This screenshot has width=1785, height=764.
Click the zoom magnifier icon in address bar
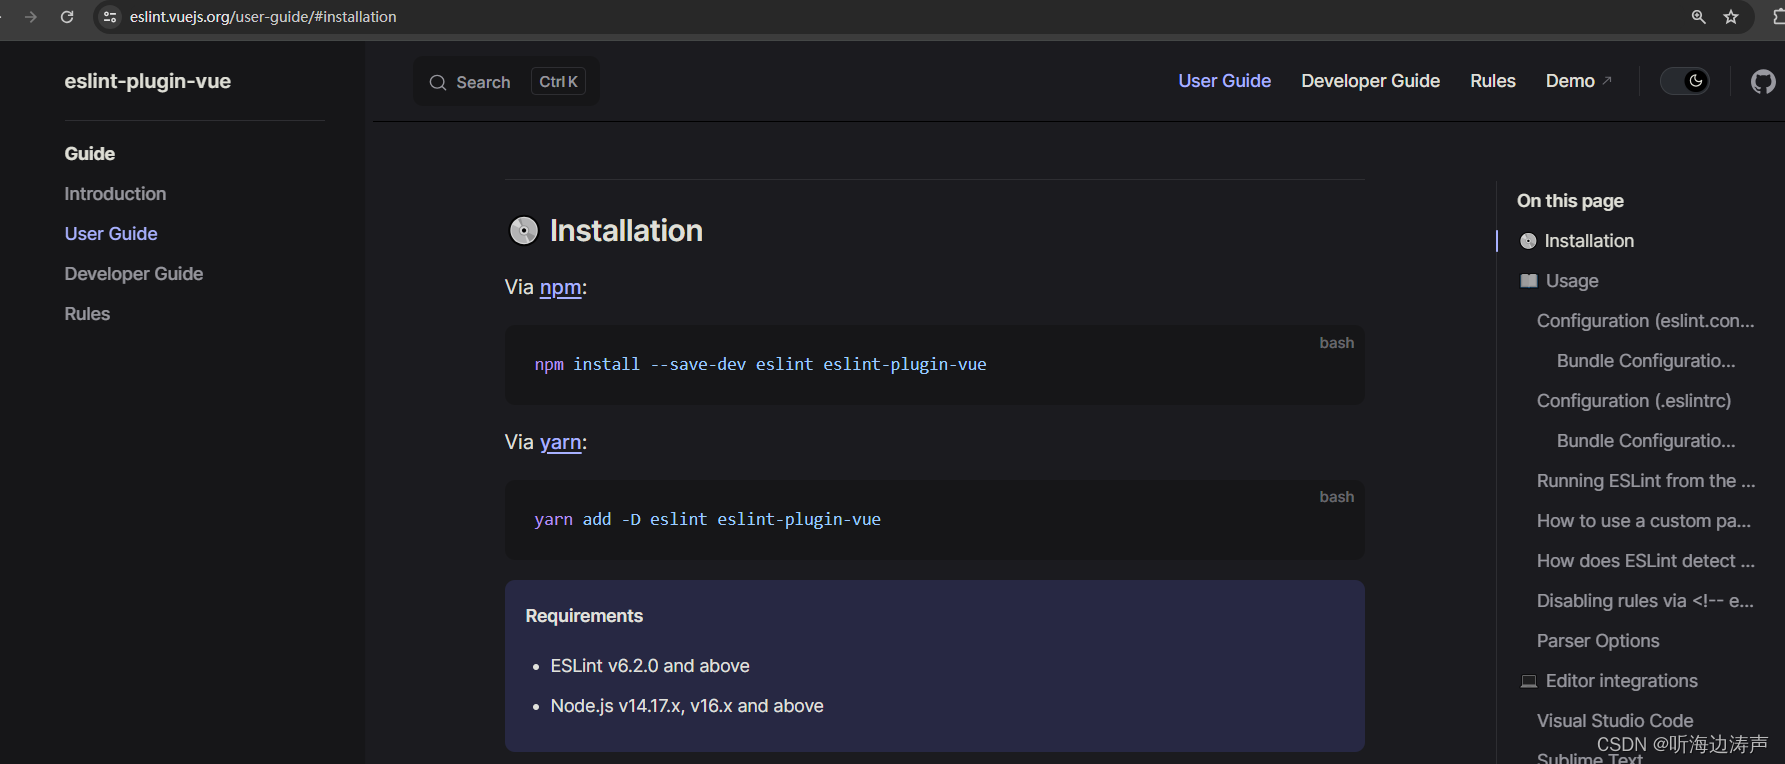[x=1698, y=17]
